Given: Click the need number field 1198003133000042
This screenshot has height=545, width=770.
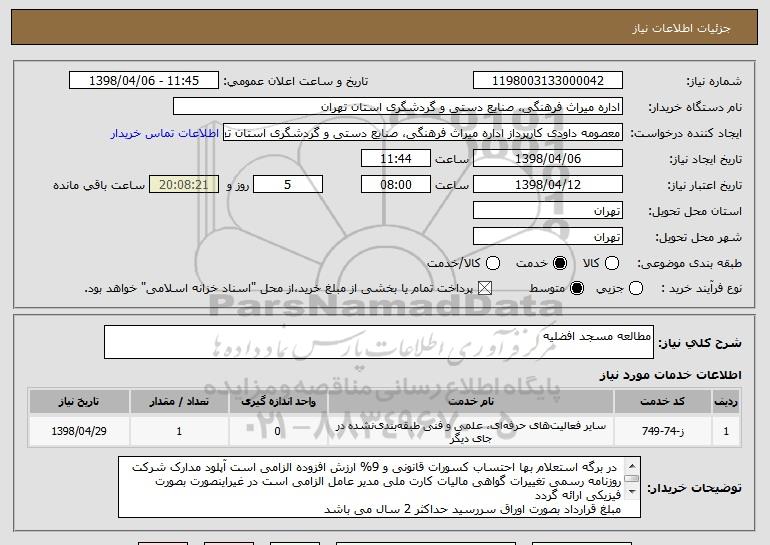Looking at the screenshot, I should click(x=548, y=81).
